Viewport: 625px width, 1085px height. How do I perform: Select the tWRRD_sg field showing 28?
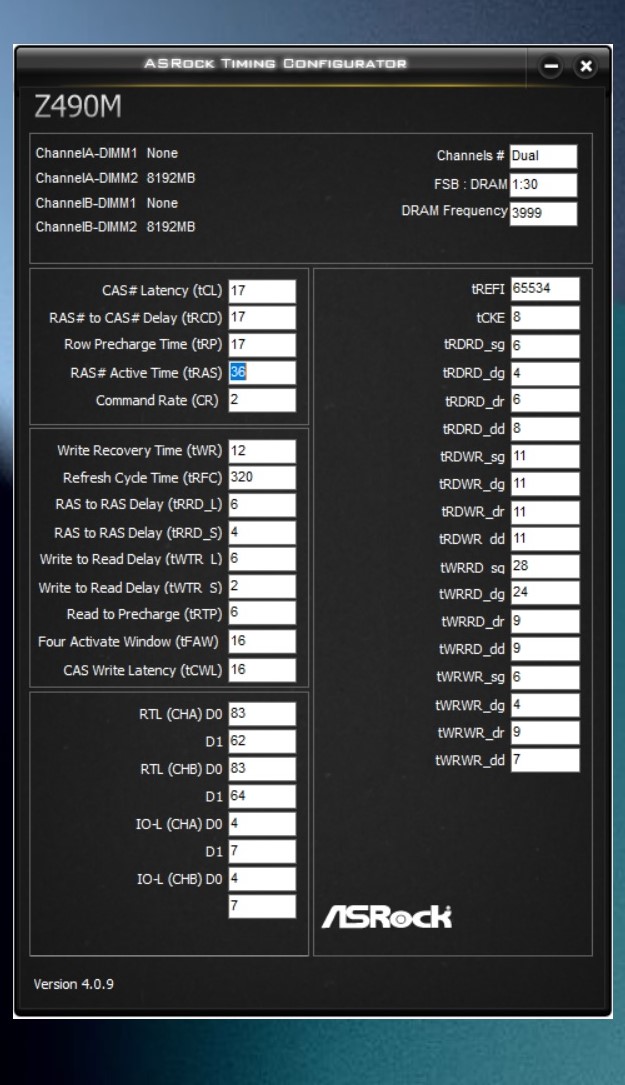(545, 567)
